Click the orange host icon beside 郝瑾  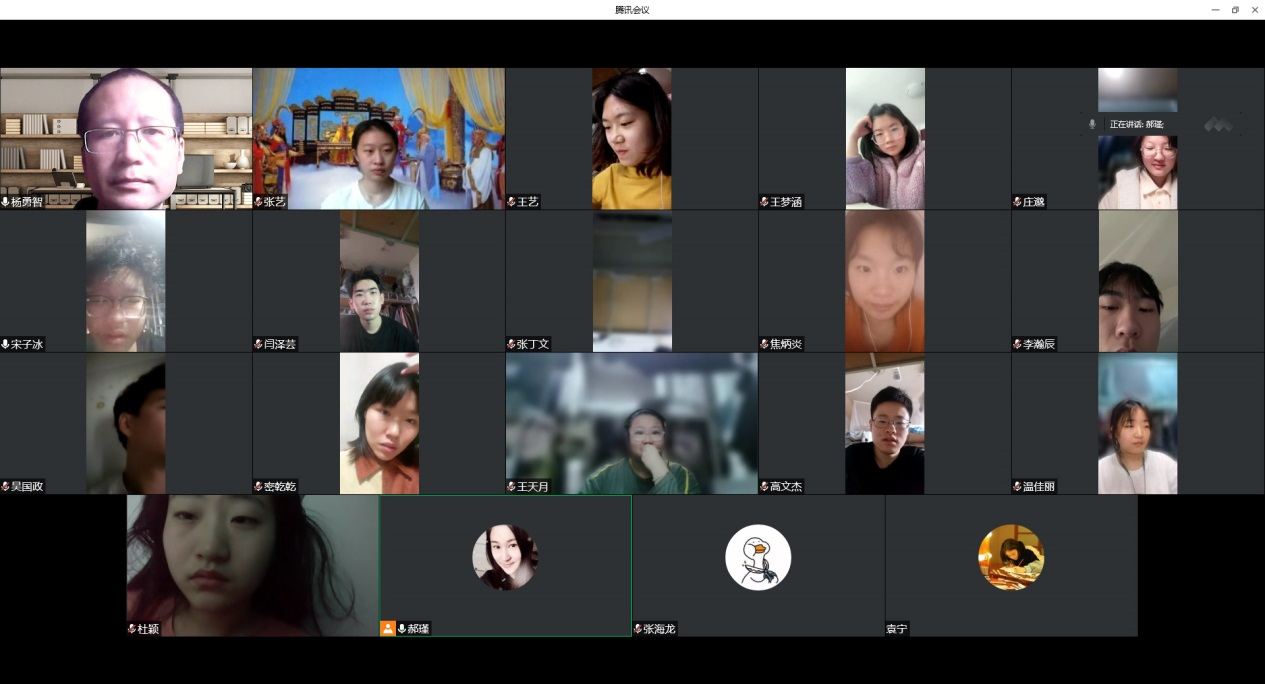(x=387, y=629)
